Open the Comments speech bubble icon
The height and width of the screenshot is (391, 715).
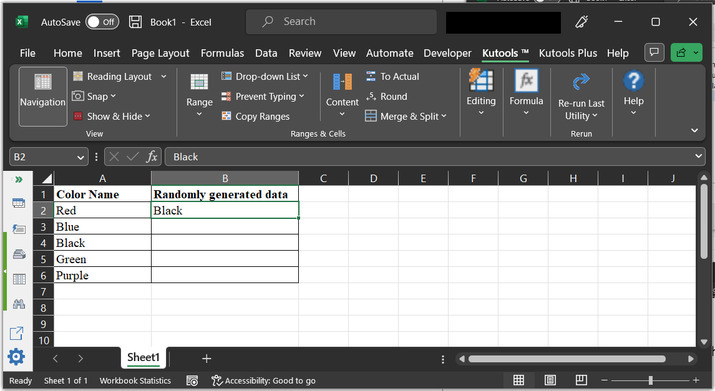[x=654, y=52]
